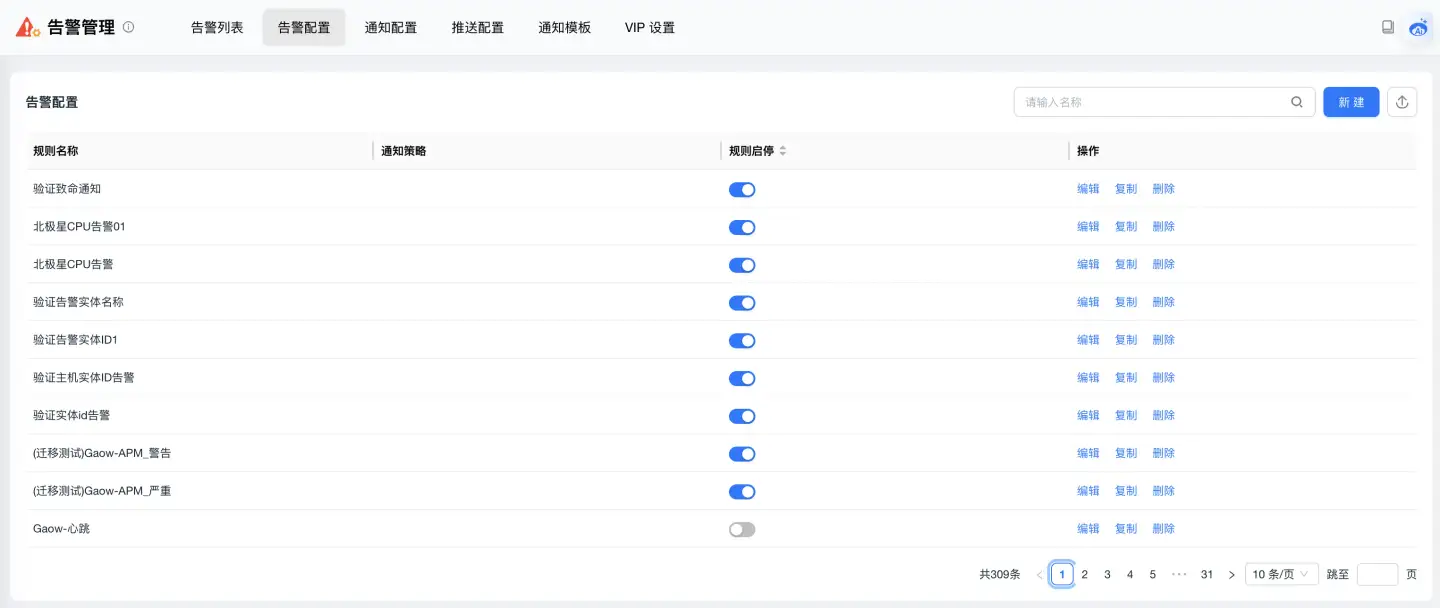Click the 新建 button
The image size is (1440, 608).
point(1351,101)
